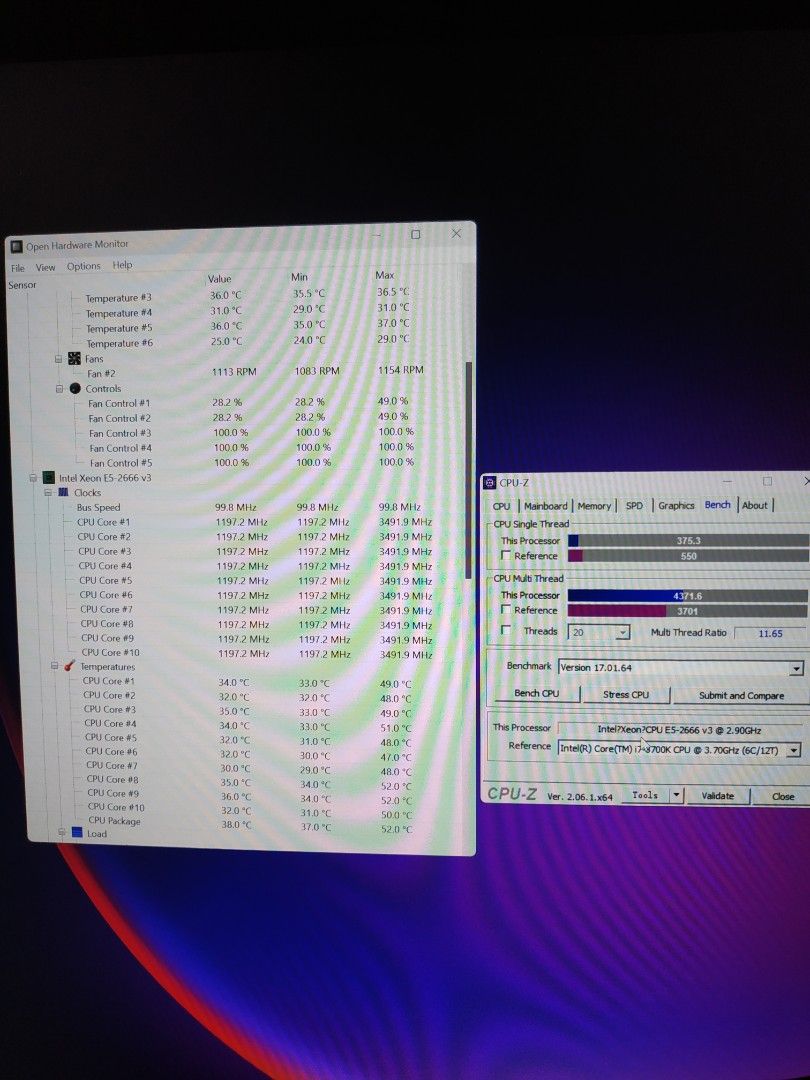
Task: Open the Benchmark version dropdown
Action: point(795,667)
